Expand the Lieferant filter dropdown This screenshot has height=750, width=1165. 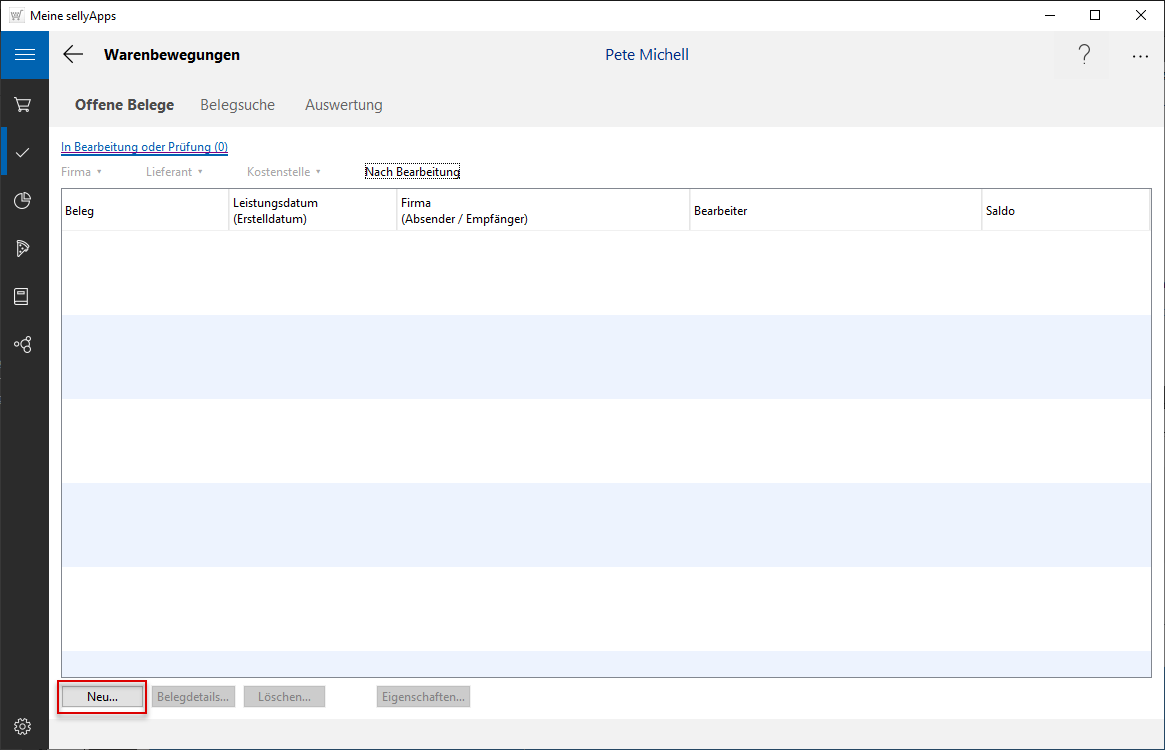tap(174, 172)
